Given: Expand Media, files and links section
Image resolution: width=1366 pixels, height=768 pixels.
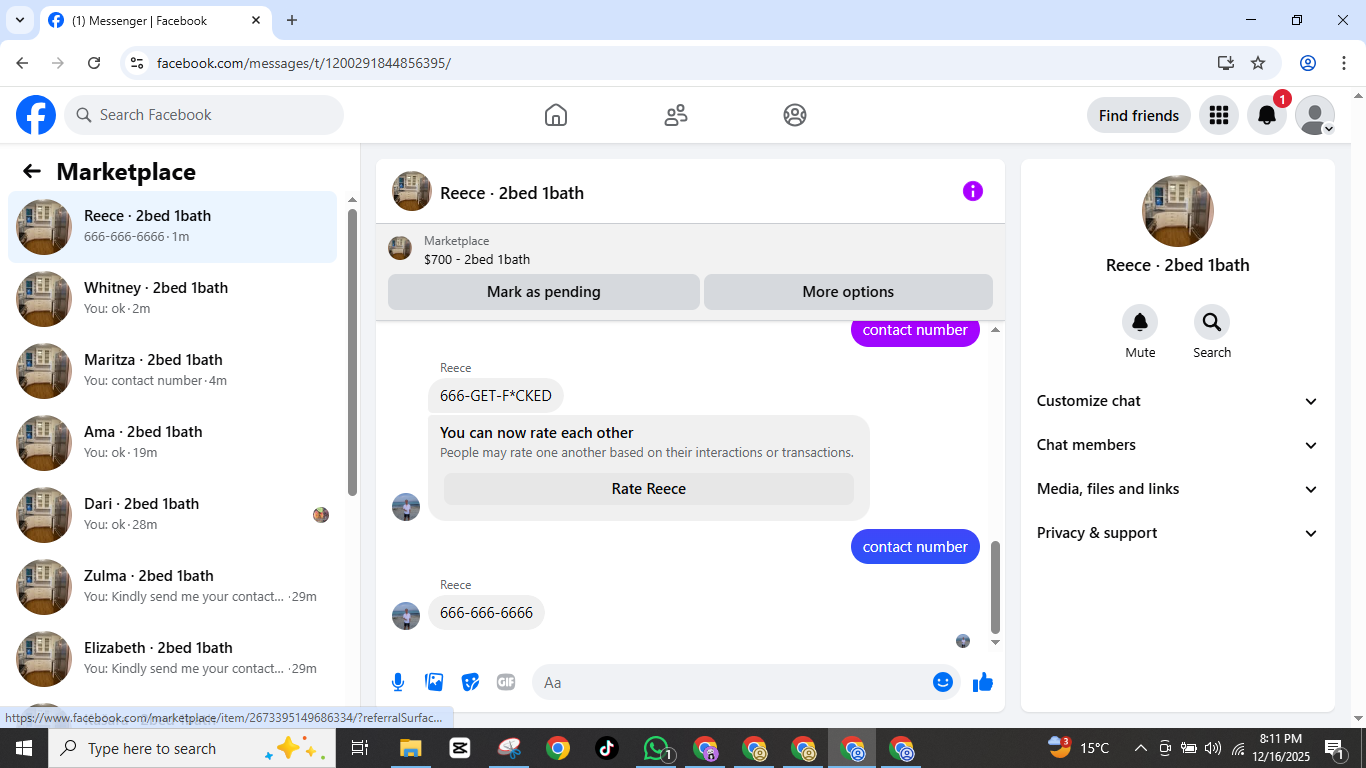Looking at the screenshot, I should click(x=1178, y=489).
